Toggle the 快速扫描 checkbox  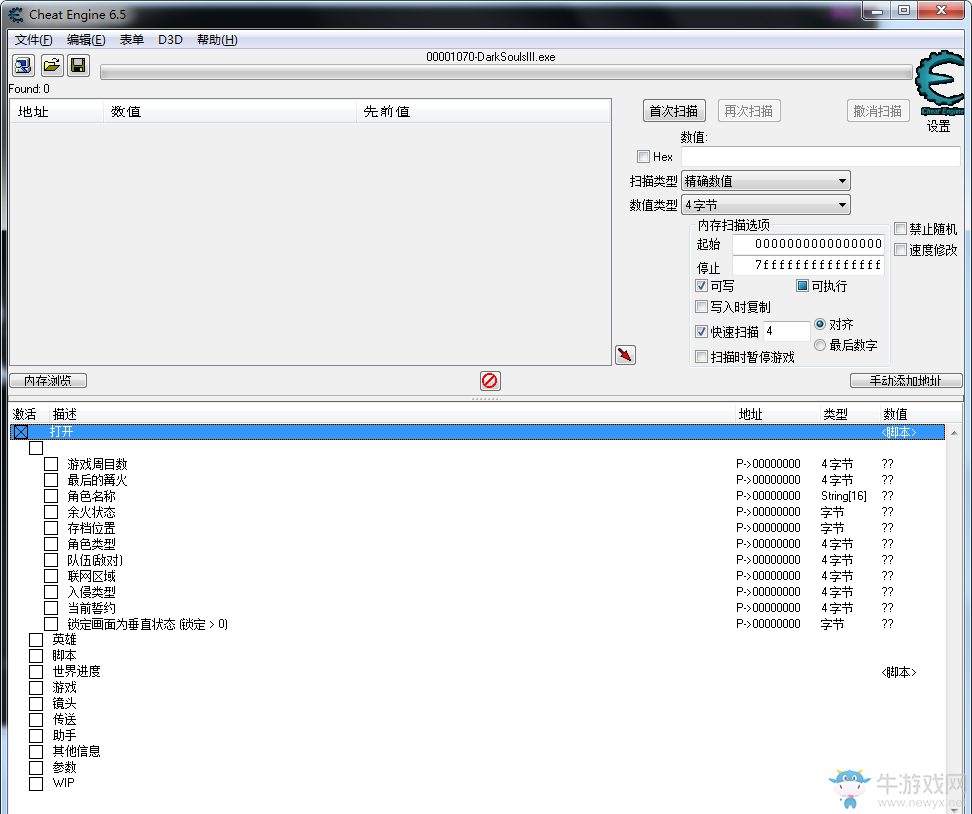pyautogui.click(x=702, y=332)
